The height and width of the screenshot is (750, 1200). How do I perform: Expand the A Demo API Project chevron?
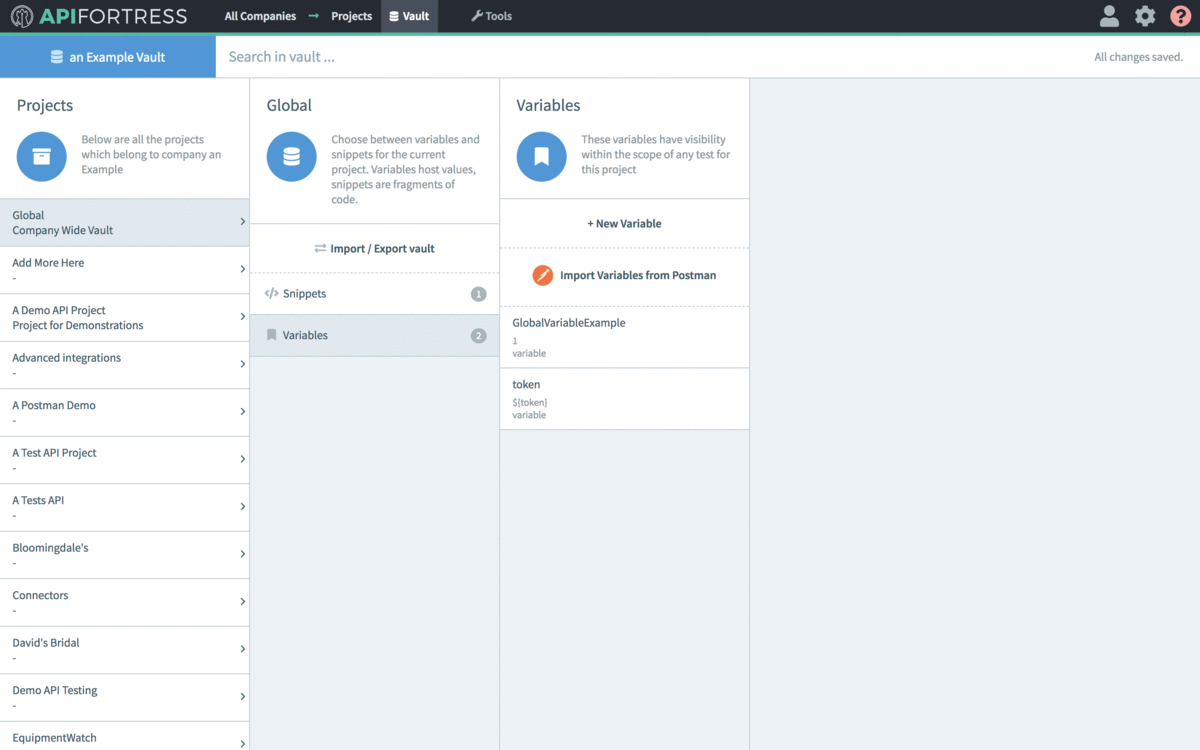242,317
